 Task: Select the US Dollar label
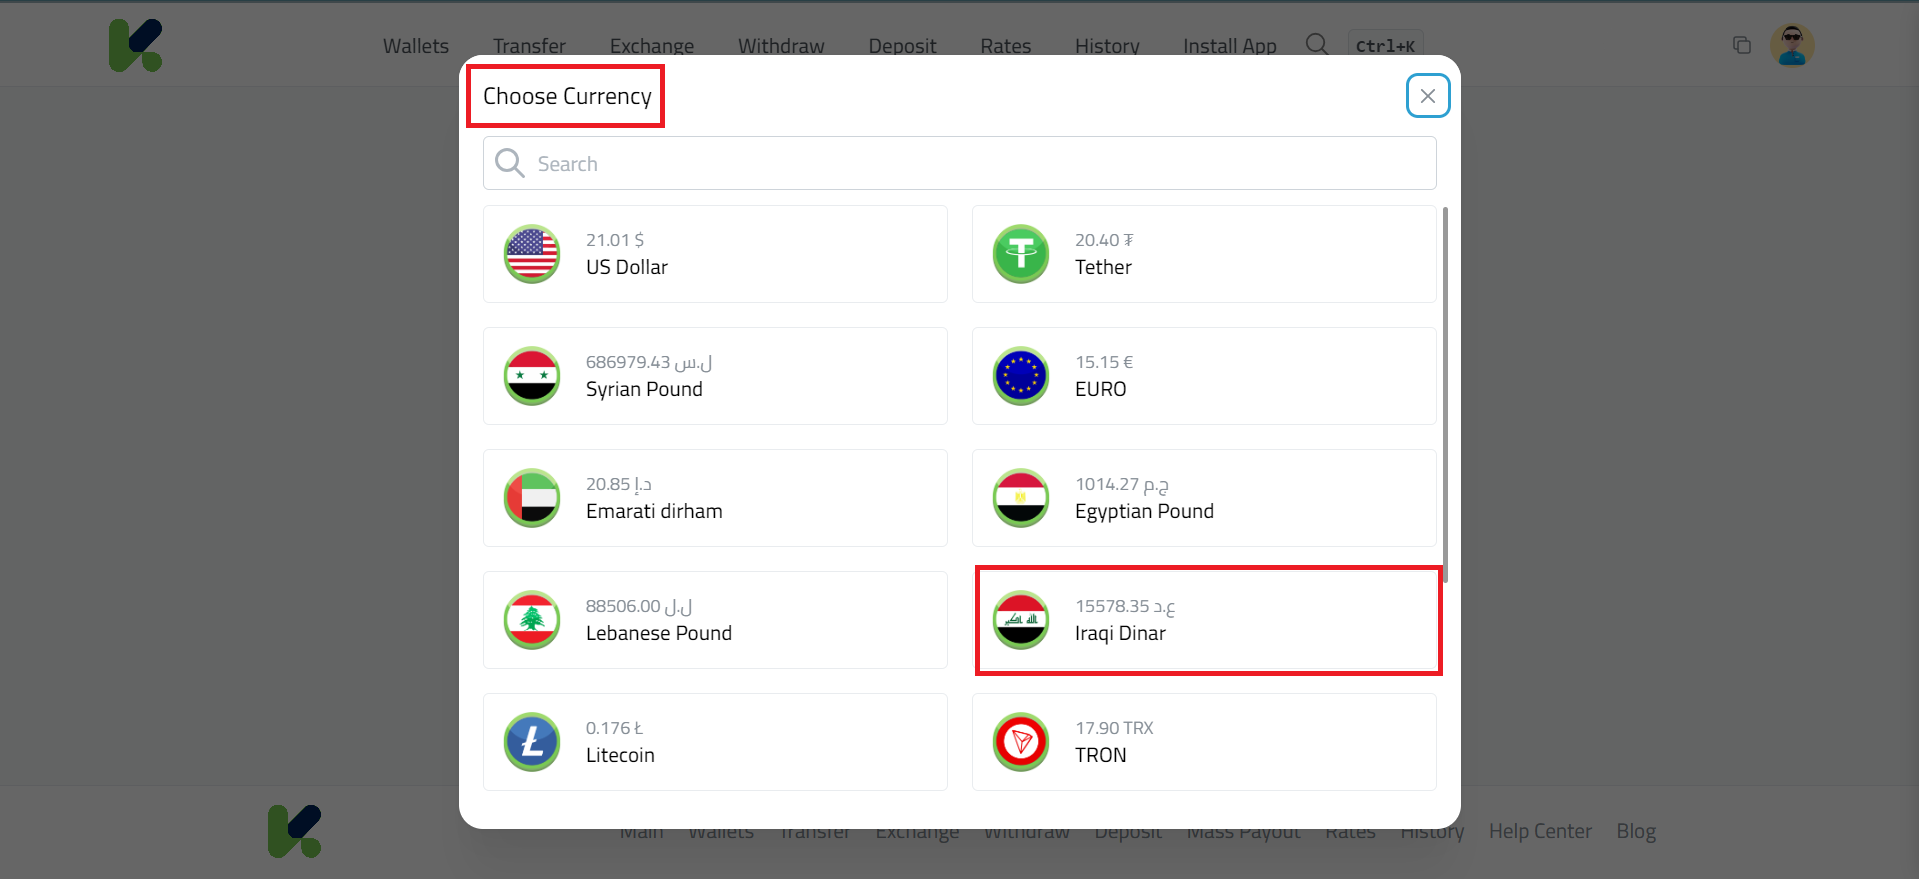point(627,267)
